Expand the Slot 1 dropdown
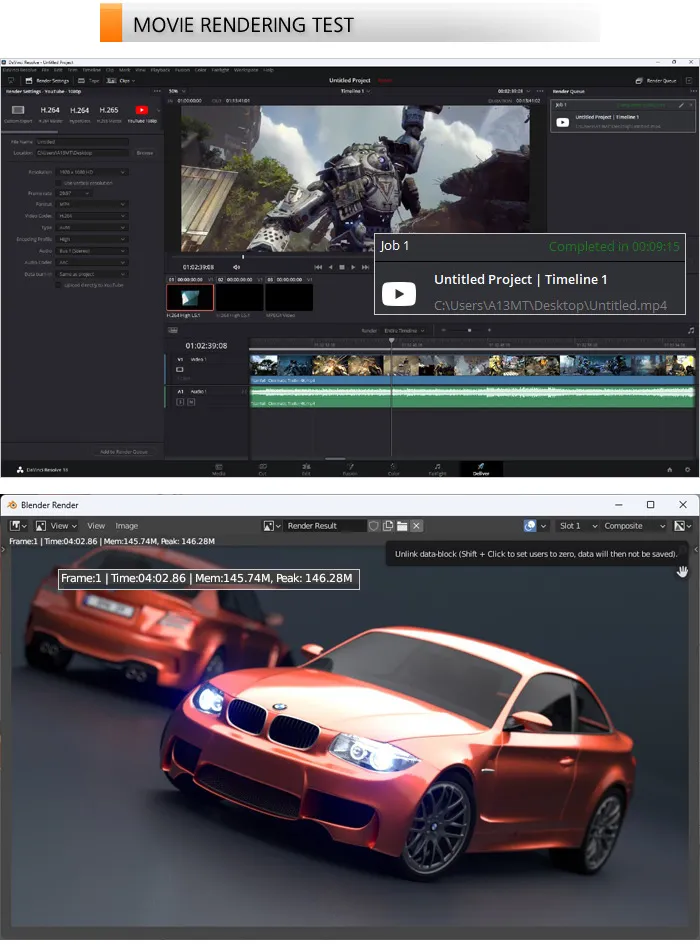Screen dimensions: 700x945 [578, 526]
